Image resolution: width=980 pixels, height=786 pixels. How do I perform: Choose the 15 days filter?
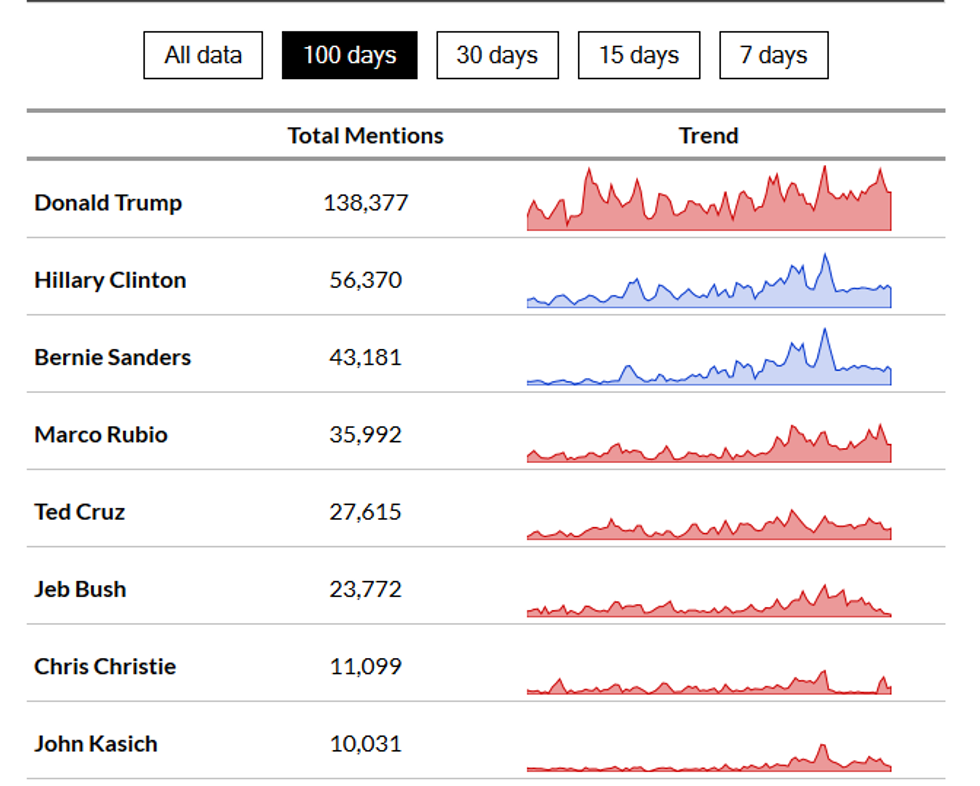tap(639, 55)
